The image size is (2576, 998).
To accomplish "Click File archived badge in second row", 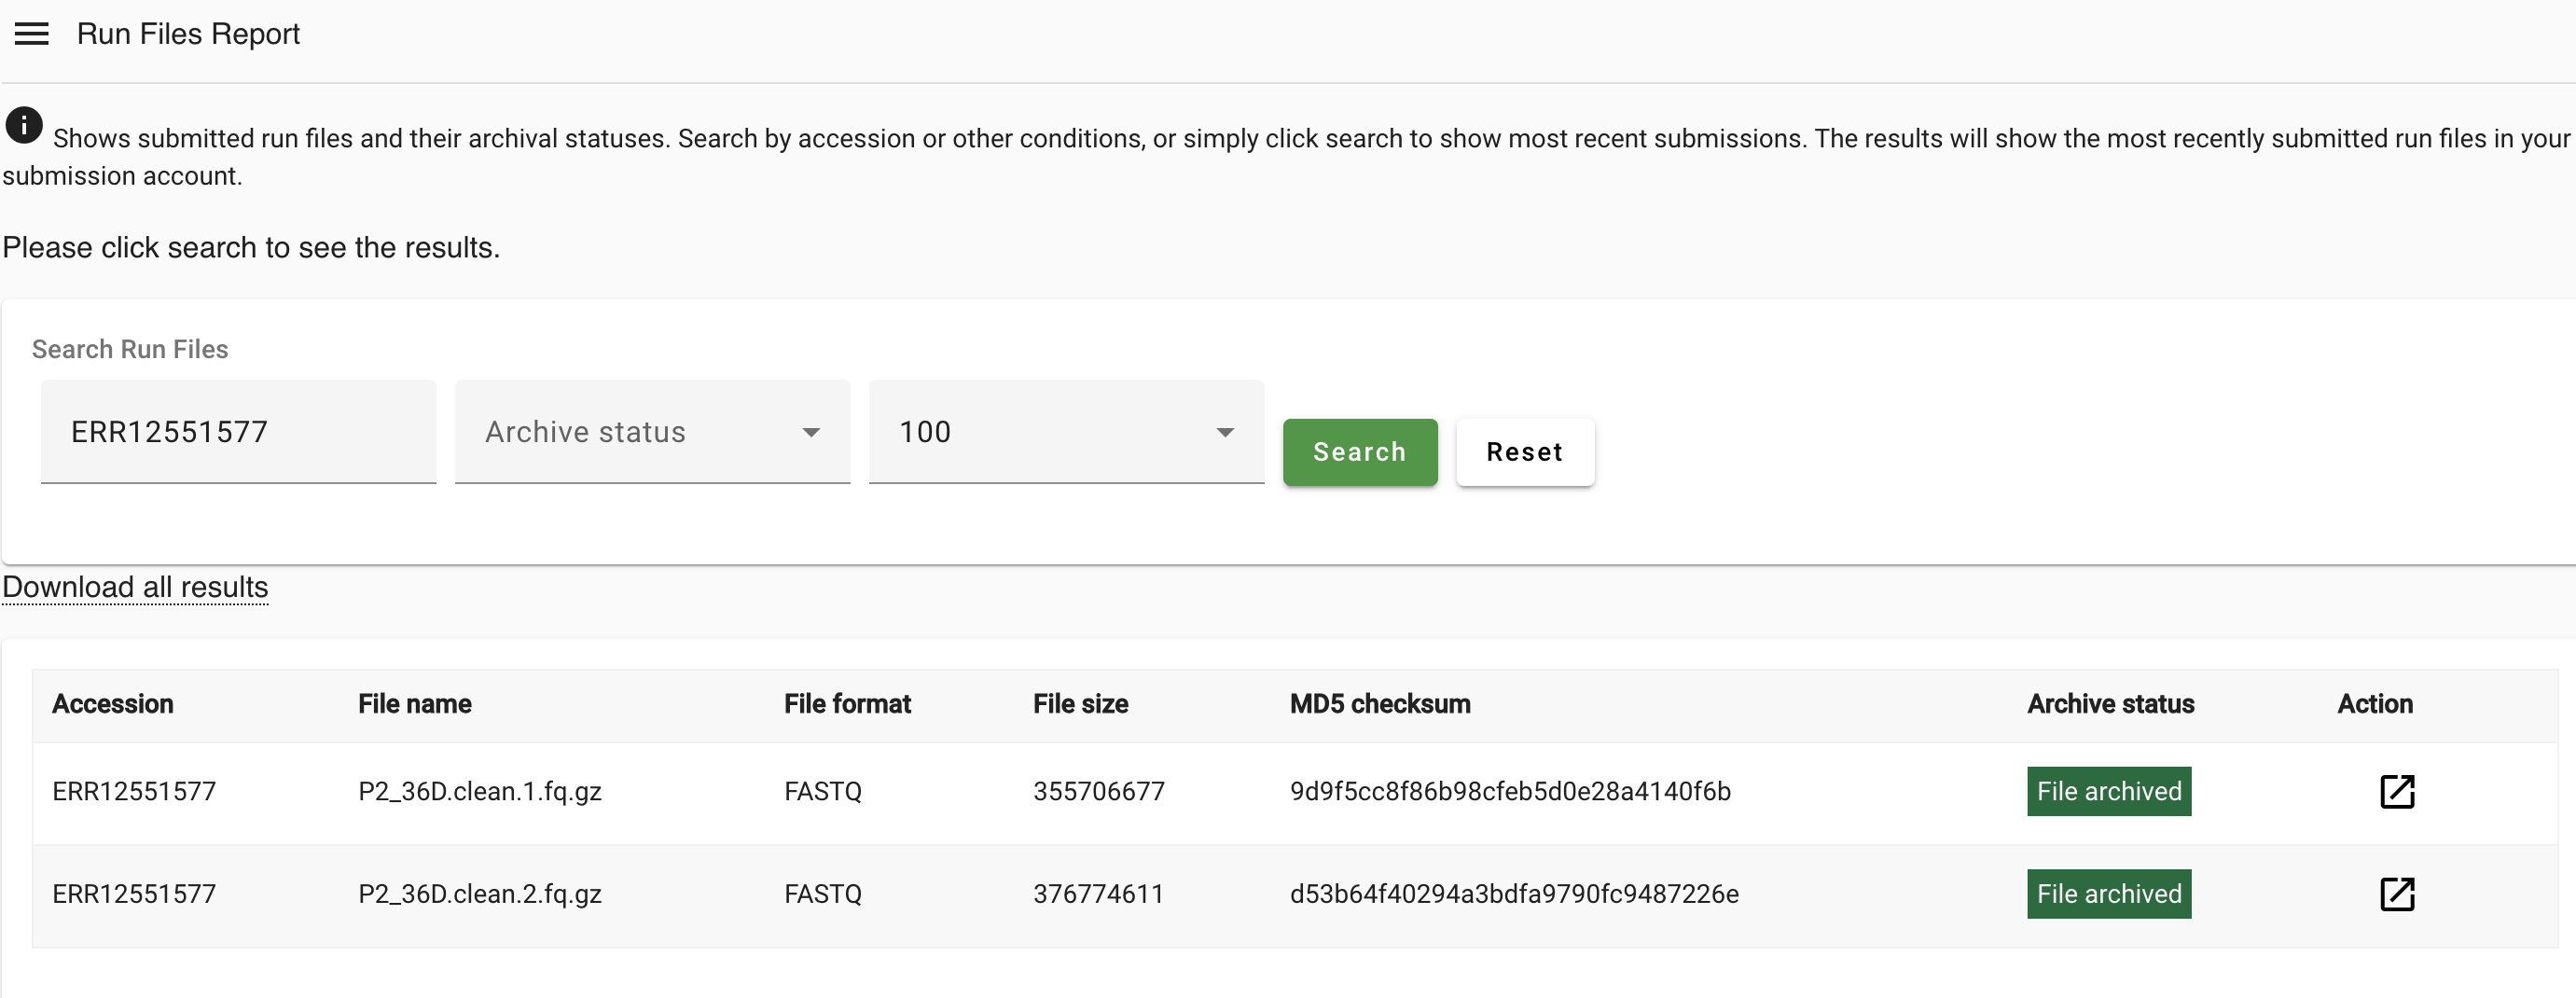I will [x=2108, y=893].
